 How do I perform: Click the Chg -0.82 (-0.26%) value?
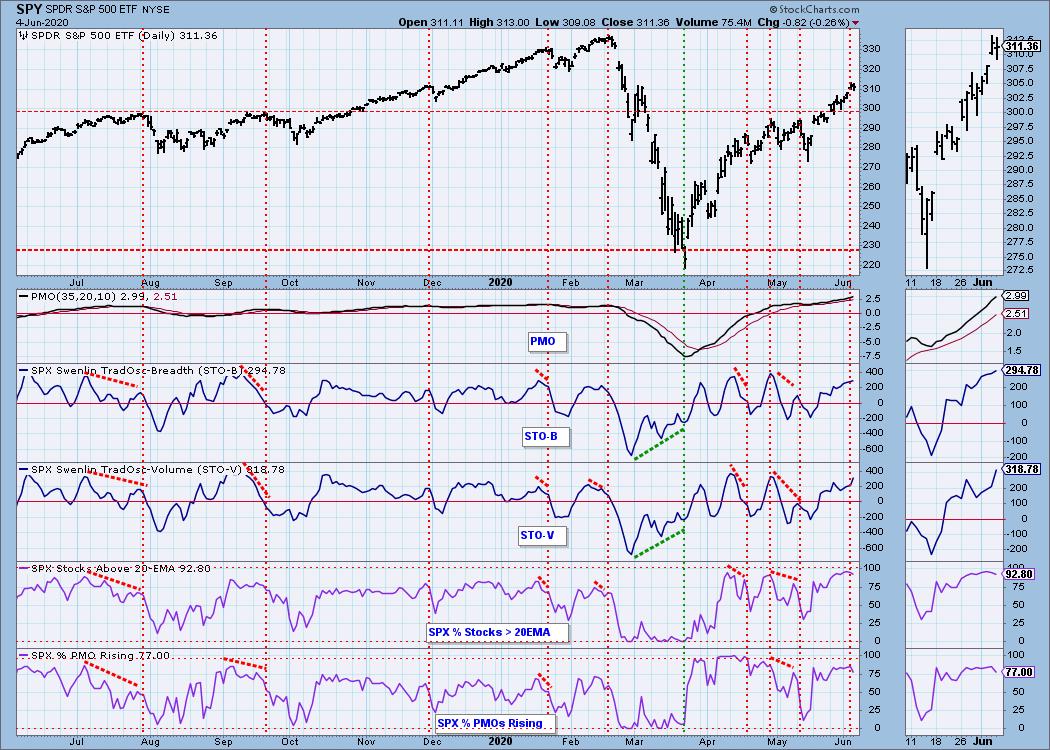pyautogui.click(x=804, y=22)
